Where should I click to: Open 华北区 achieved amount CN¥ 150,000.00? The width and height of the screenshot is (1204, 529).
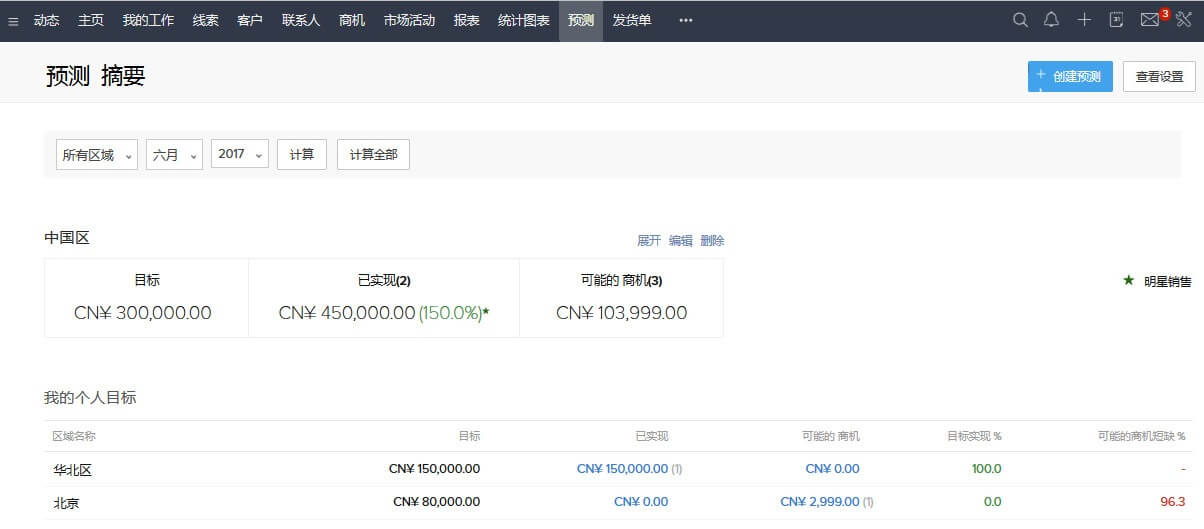click(622, 469)
